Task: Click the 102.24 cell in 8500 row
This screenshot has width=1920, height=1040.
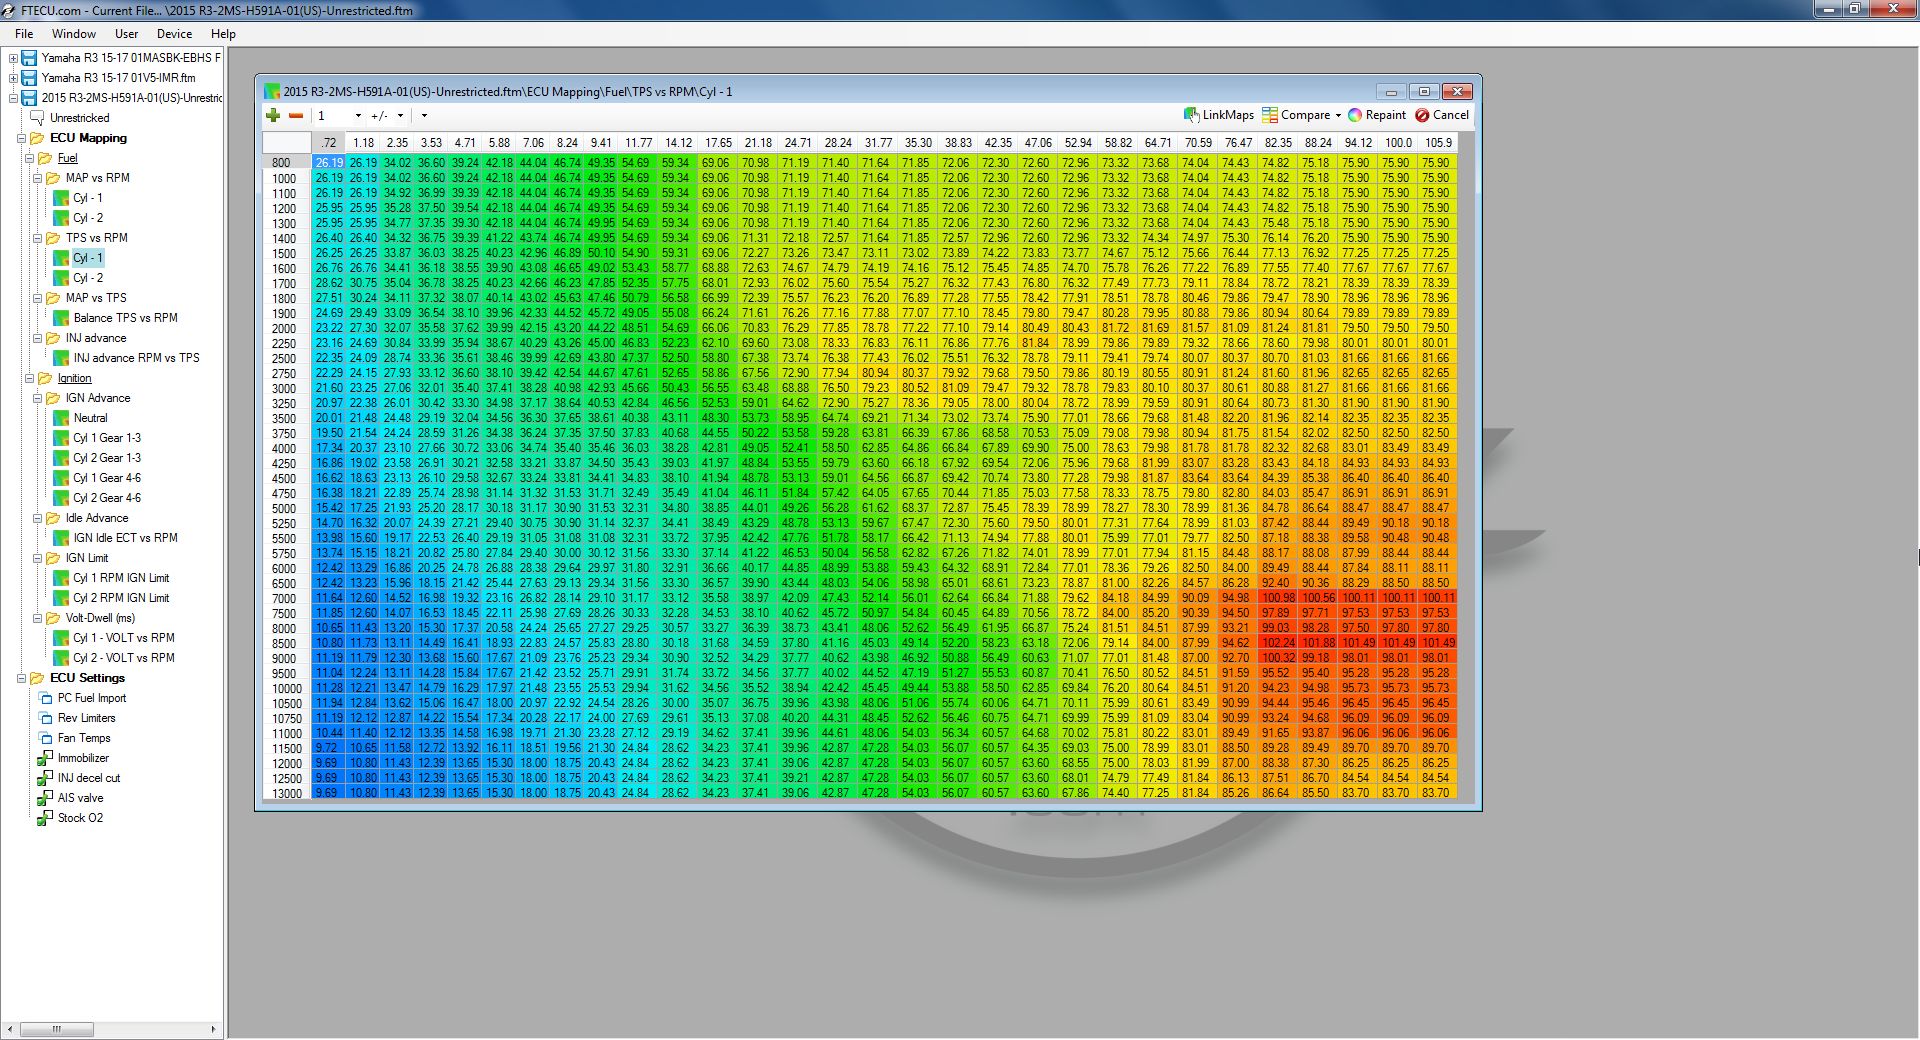Action: click(1278, 643)
